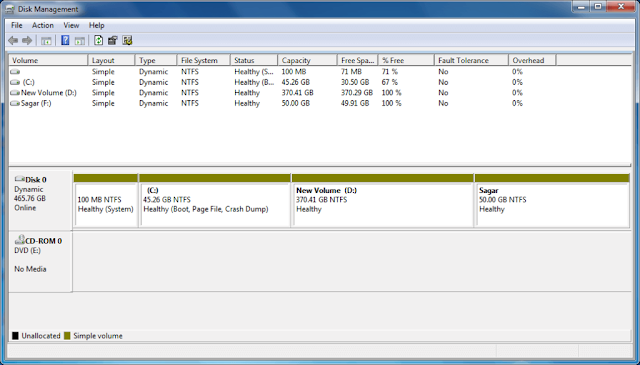Screen dimensions: 640x365
Task: Click the Refresh toolbar icon
Action: coord(98,40)
